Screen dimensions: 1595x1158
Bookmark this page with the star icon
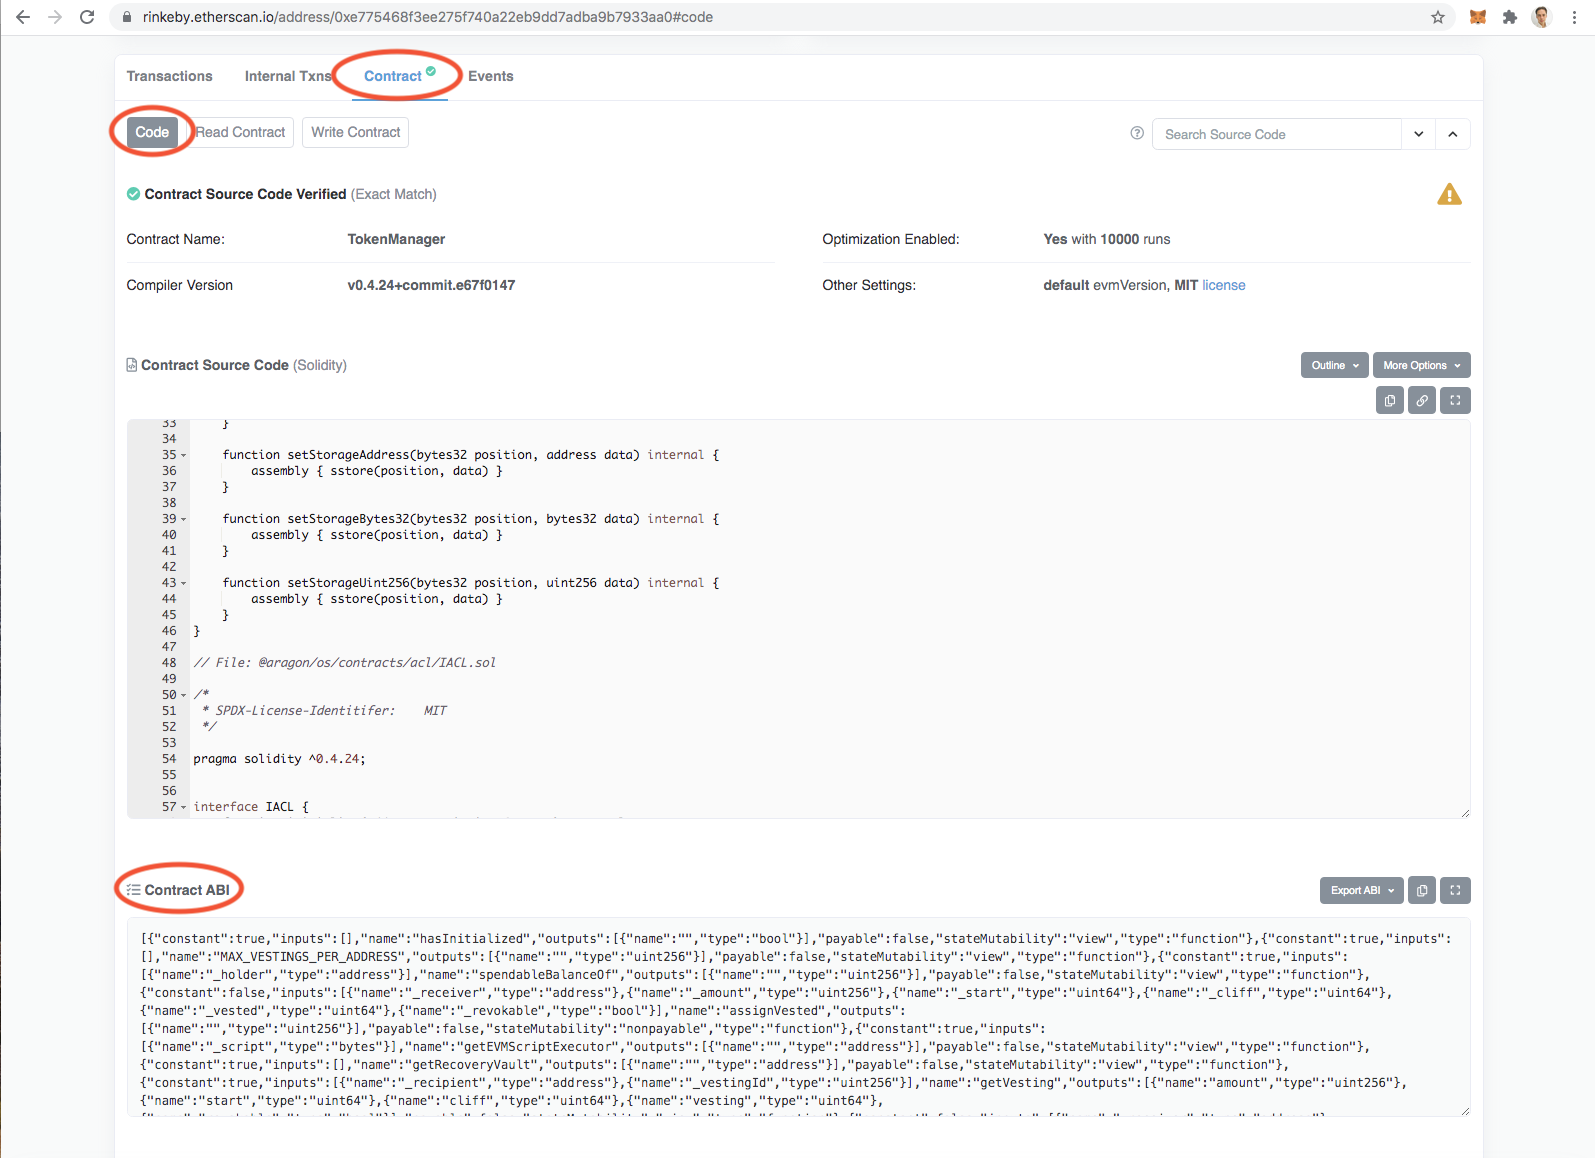tap(1438, 17)
